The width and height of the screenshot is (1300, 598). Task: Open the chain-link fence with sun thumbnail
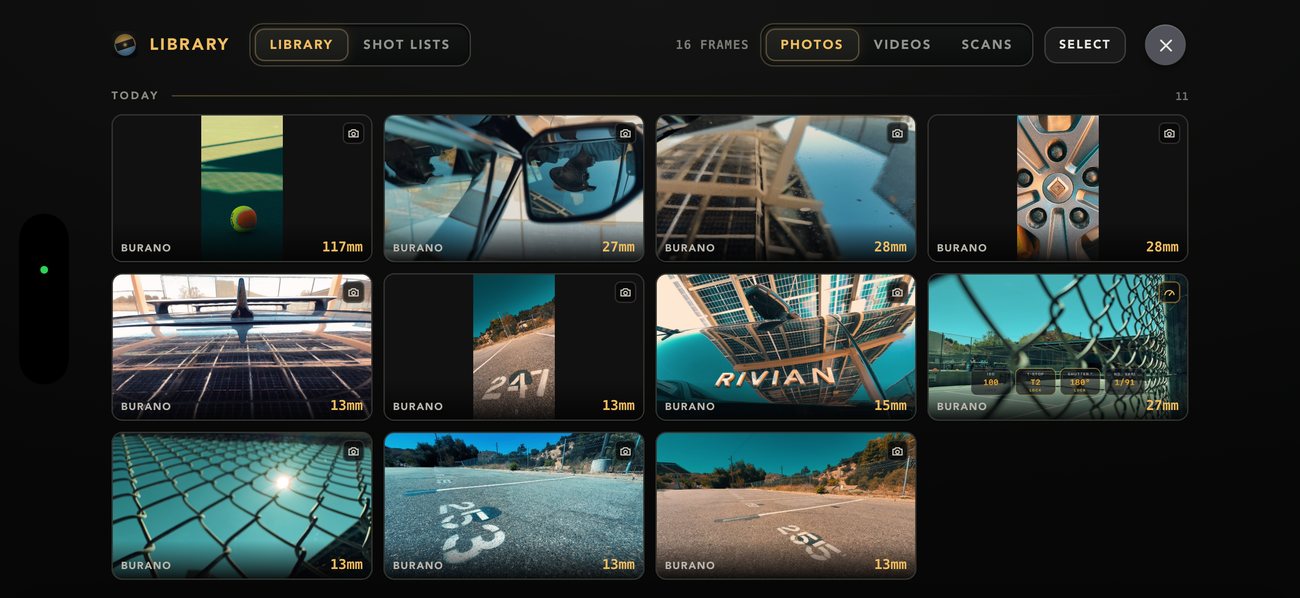(x=242, y=506)
